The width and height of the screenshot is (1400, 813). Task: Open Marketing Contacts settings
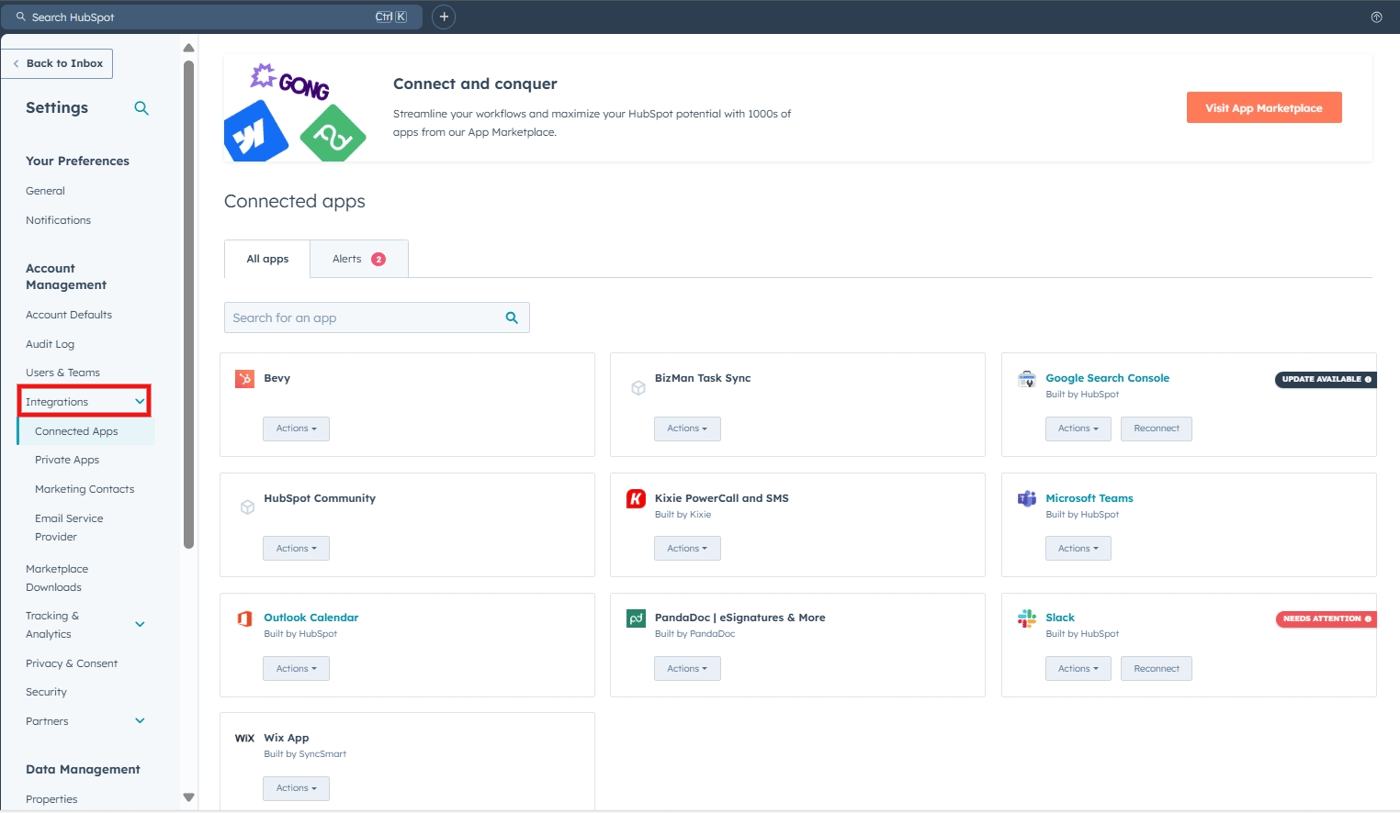84,489
